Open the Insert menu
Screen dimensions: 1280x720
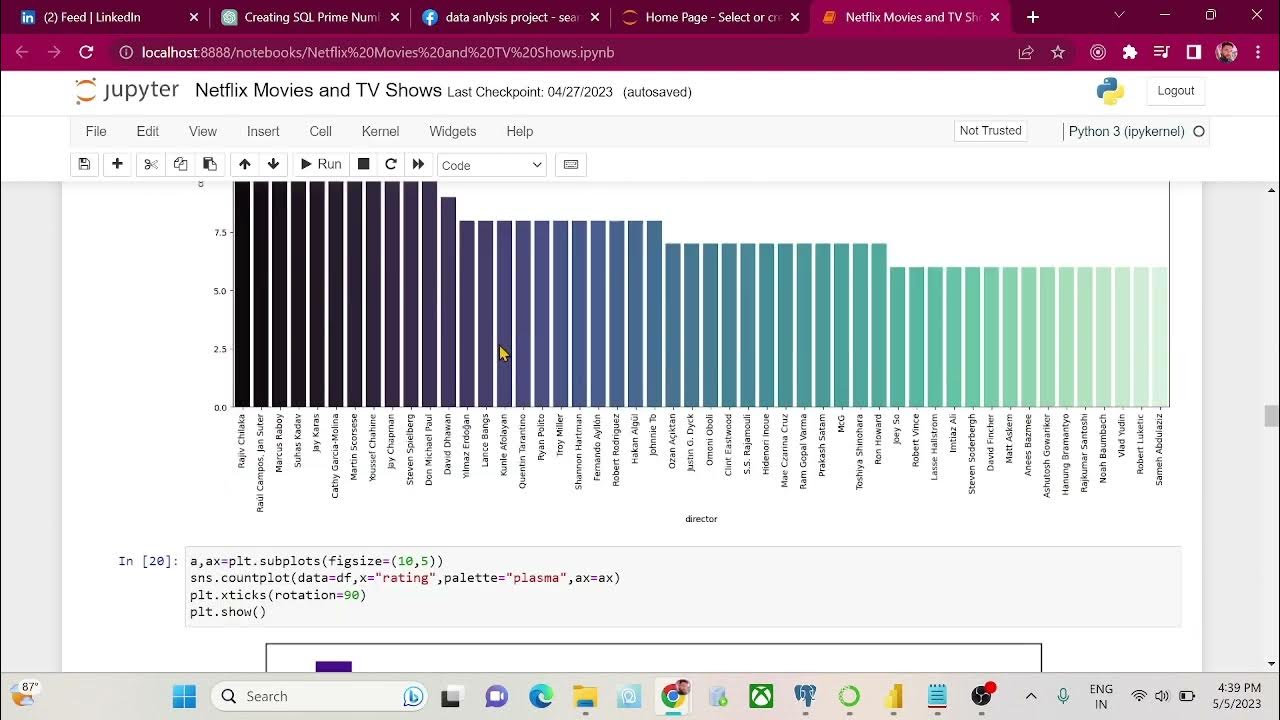[x=263, y=131]
